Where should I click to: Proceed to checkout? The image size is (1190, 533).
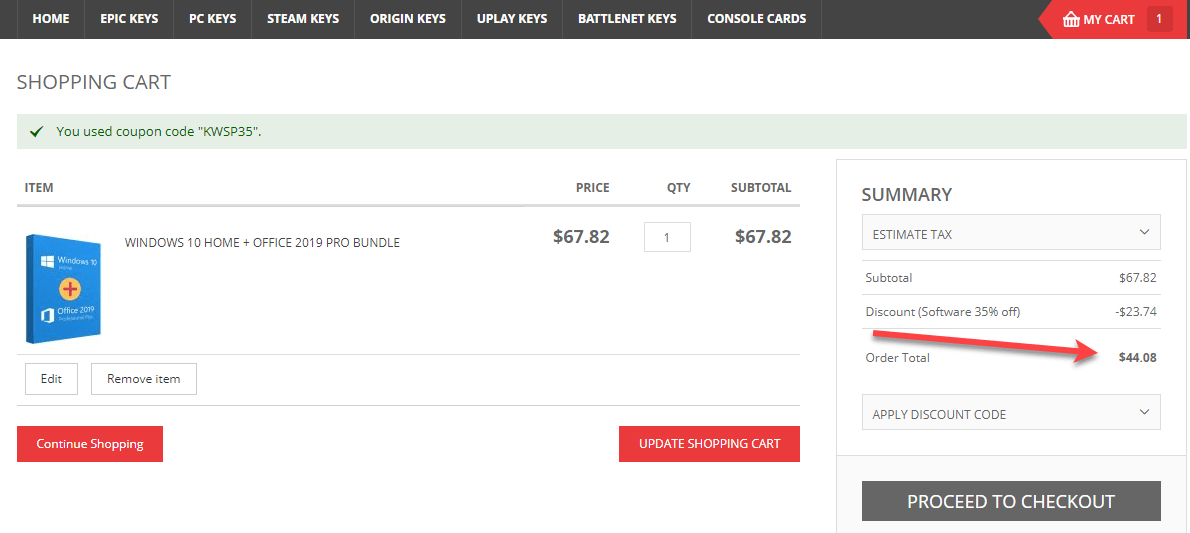click(1011, 501)
